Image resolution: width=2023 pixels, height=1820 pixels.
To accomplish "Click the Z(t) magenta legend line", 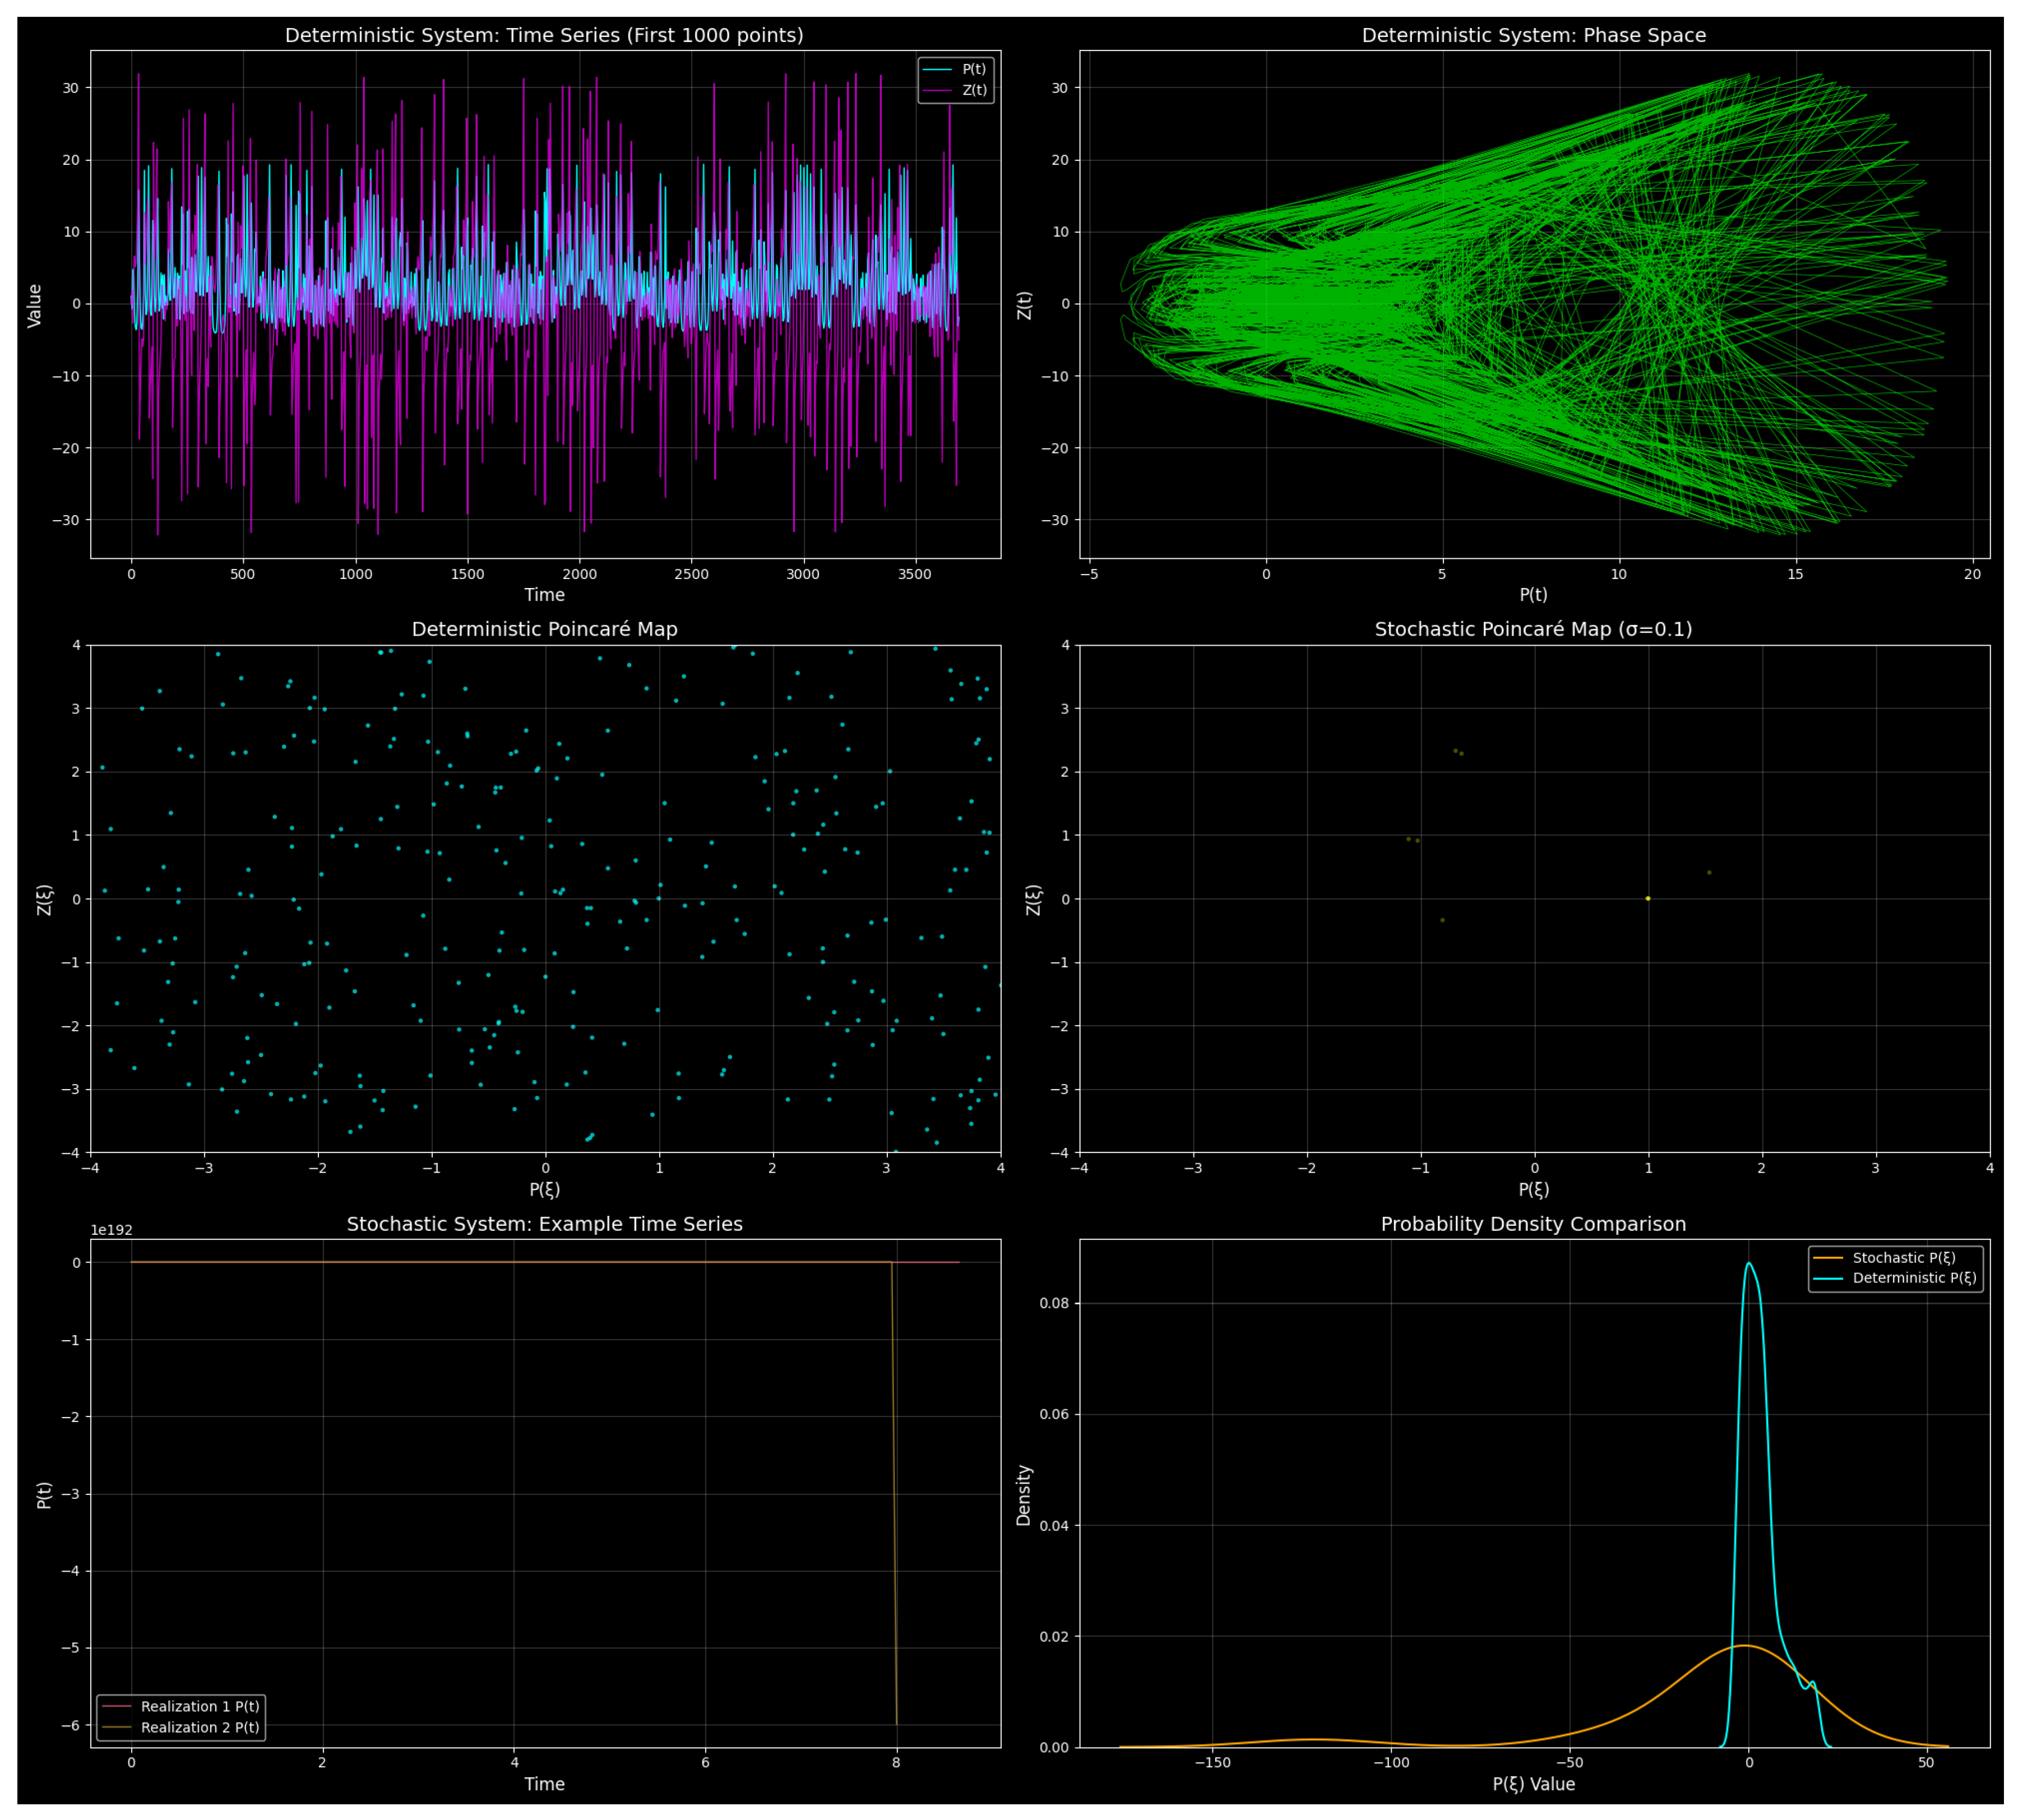I will [937, 90].
